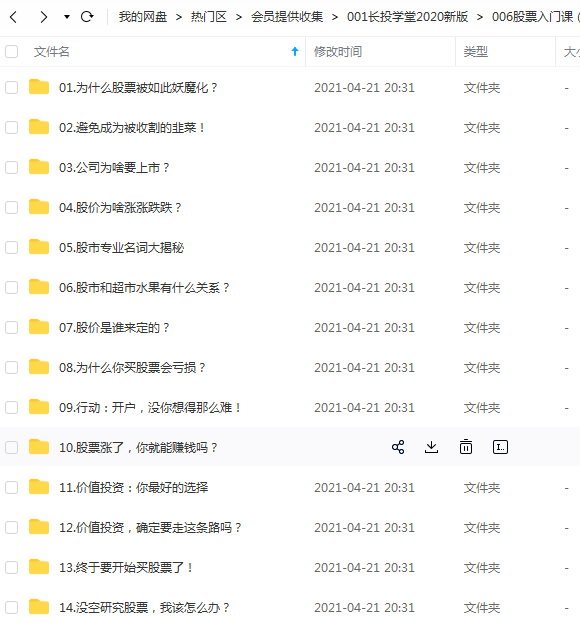Open 14.没空研究股票，我该怎么办 folder
Image resolution: width=580 pixels, height=623 pixels.
pyautogui.click(x=144, y=608)
